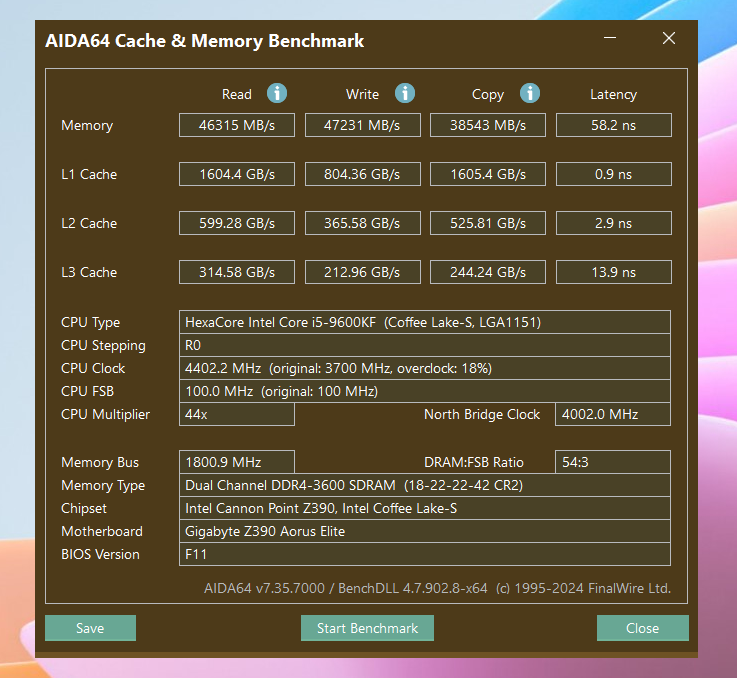
Task: Click BIOS Version field F11
Action: 425,554
